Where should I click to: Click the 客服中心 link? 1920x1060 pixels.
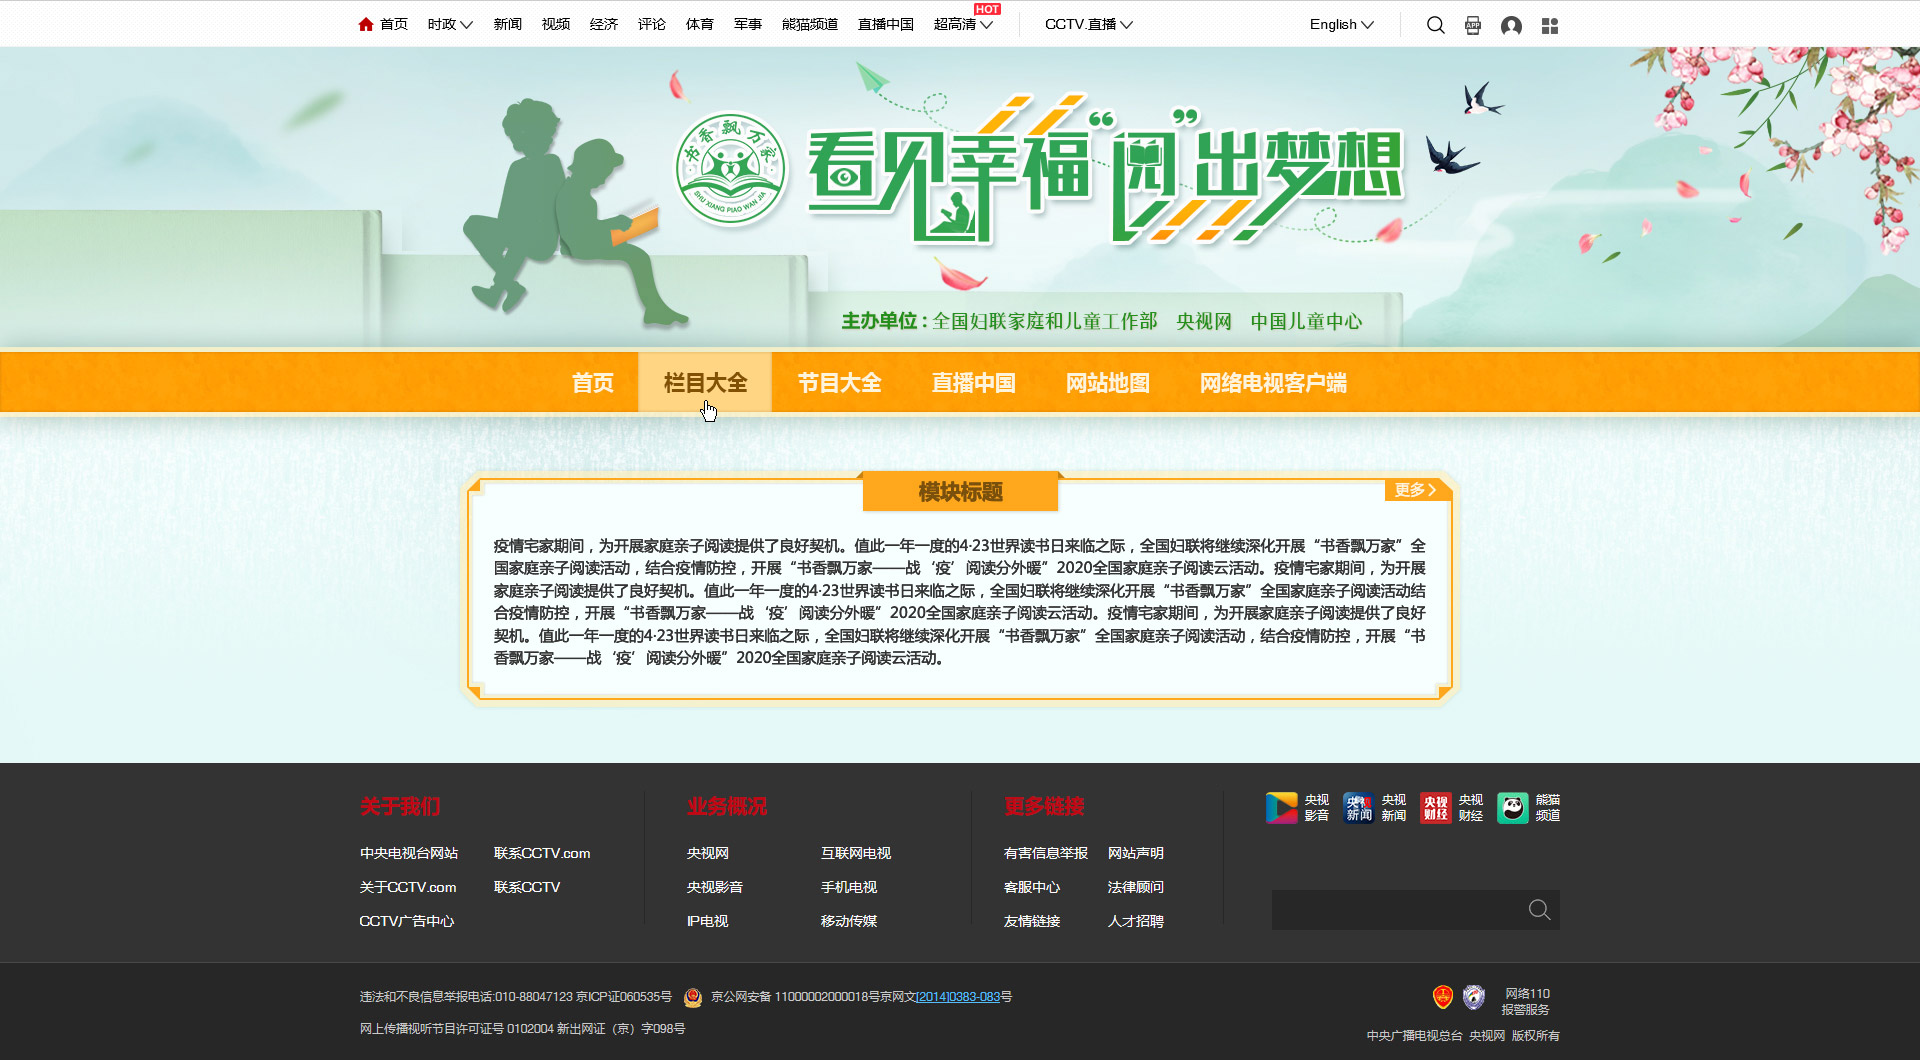tap(1032, 887)
